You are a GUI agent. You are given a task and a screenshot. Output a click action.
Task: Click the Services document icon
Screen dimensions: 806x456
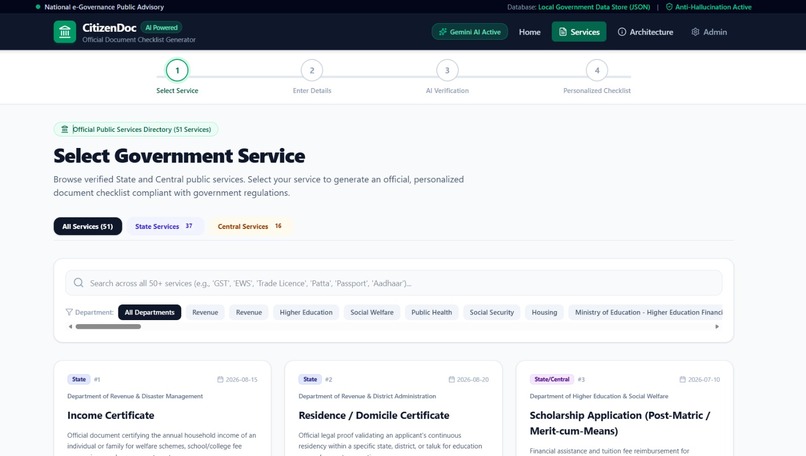click(562, 32)
